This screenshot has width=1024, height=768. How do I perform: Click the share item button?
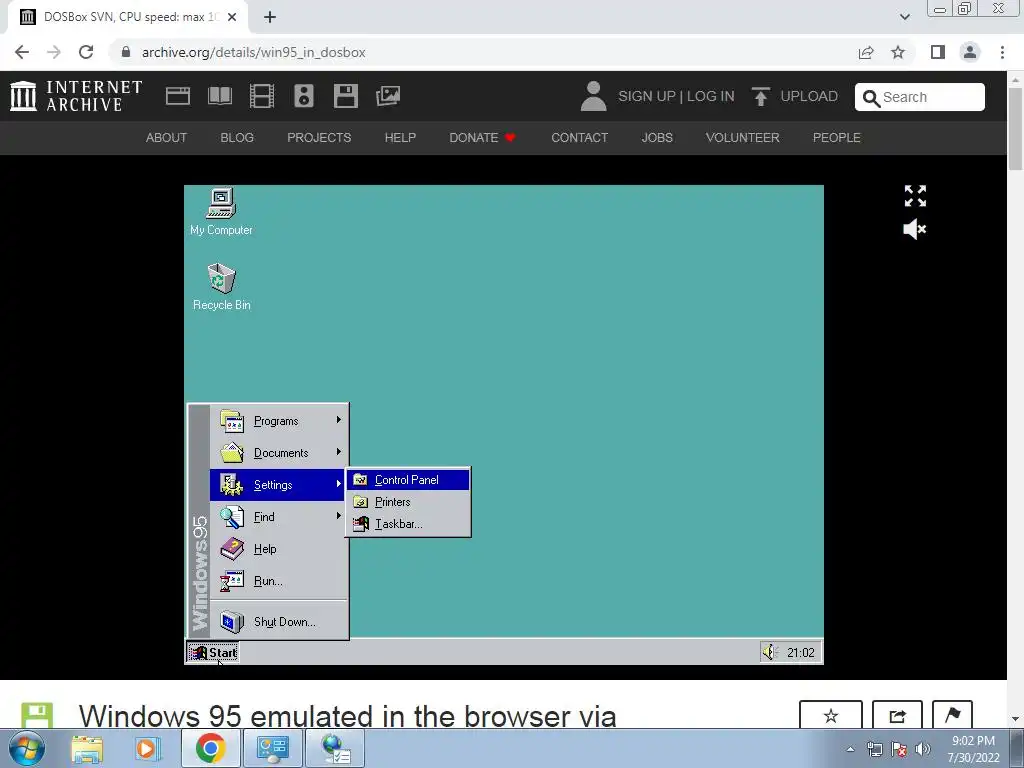[897, 716]
